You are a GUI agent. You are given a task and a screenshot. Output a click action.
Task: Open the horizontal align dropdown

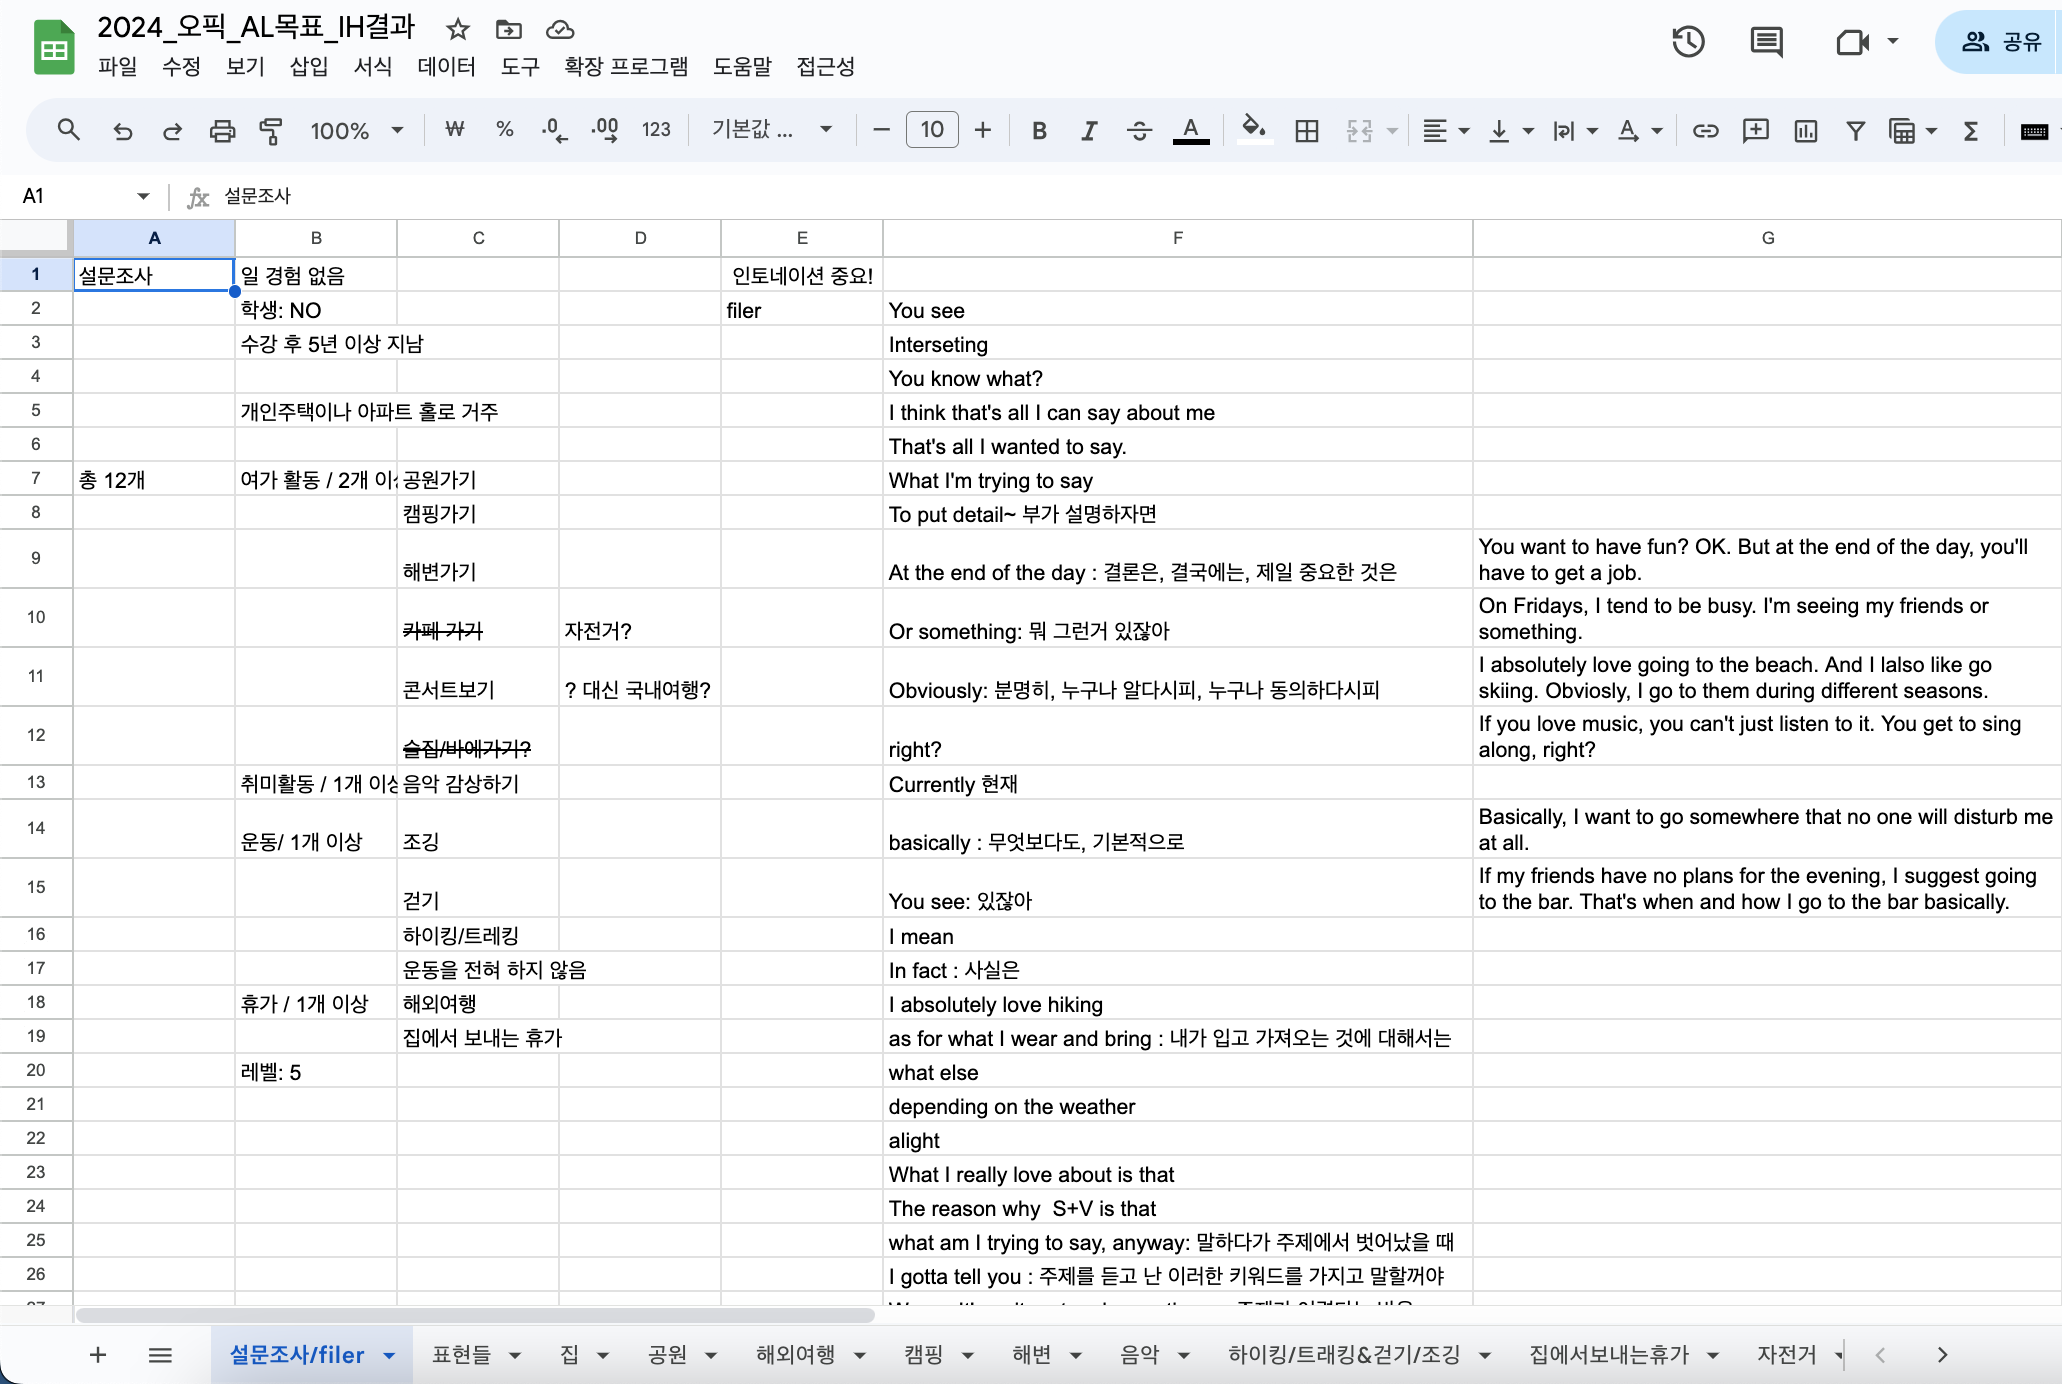point(1445,130)
